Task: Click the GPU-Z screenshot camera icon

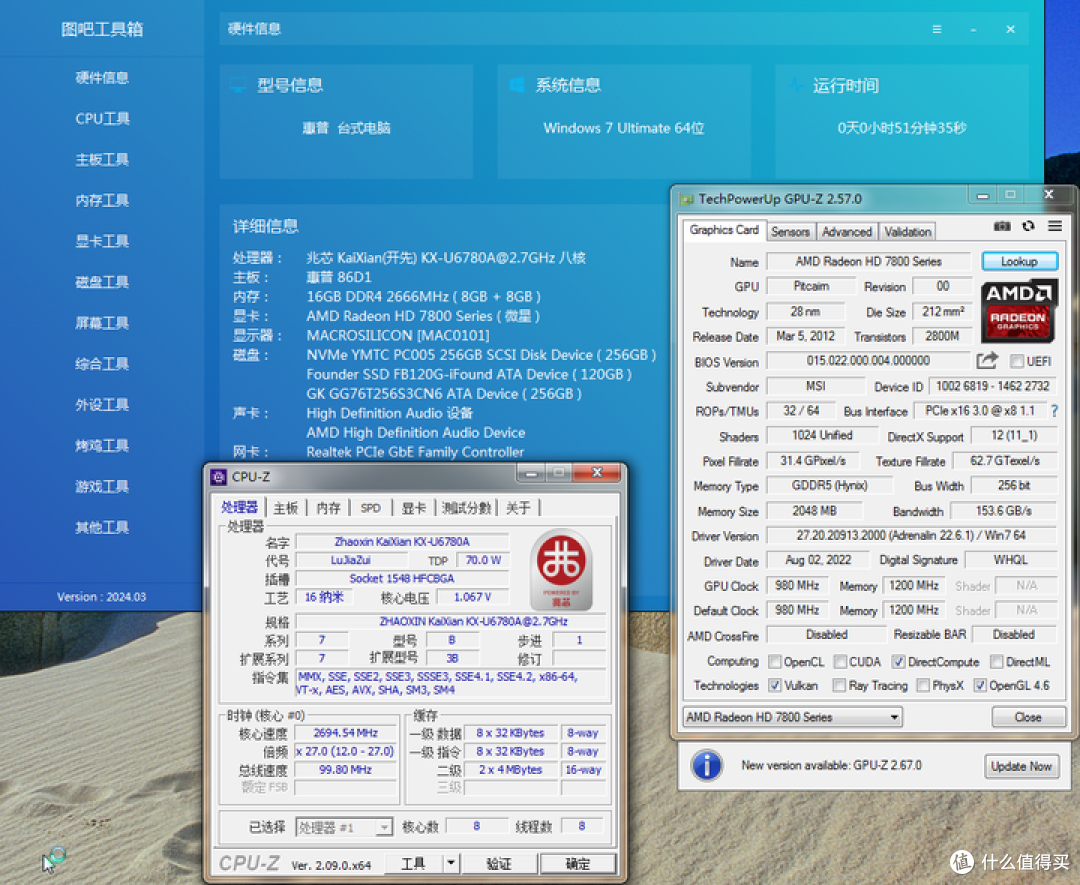Action: (1001, 227)
